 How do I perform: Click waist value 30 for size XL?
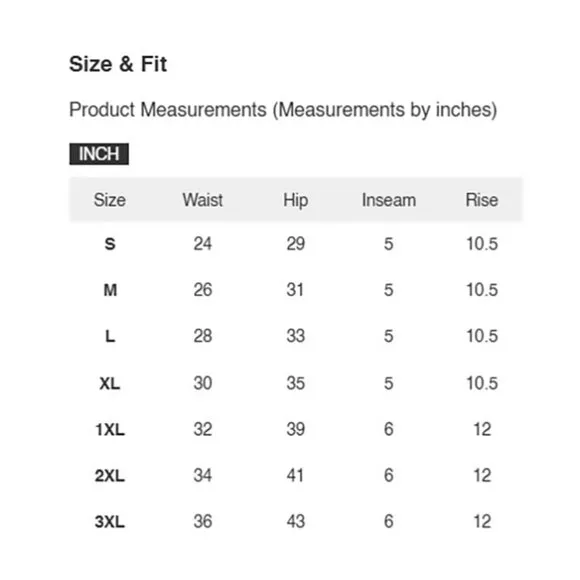pyautogui.click(x=203, y=383)
